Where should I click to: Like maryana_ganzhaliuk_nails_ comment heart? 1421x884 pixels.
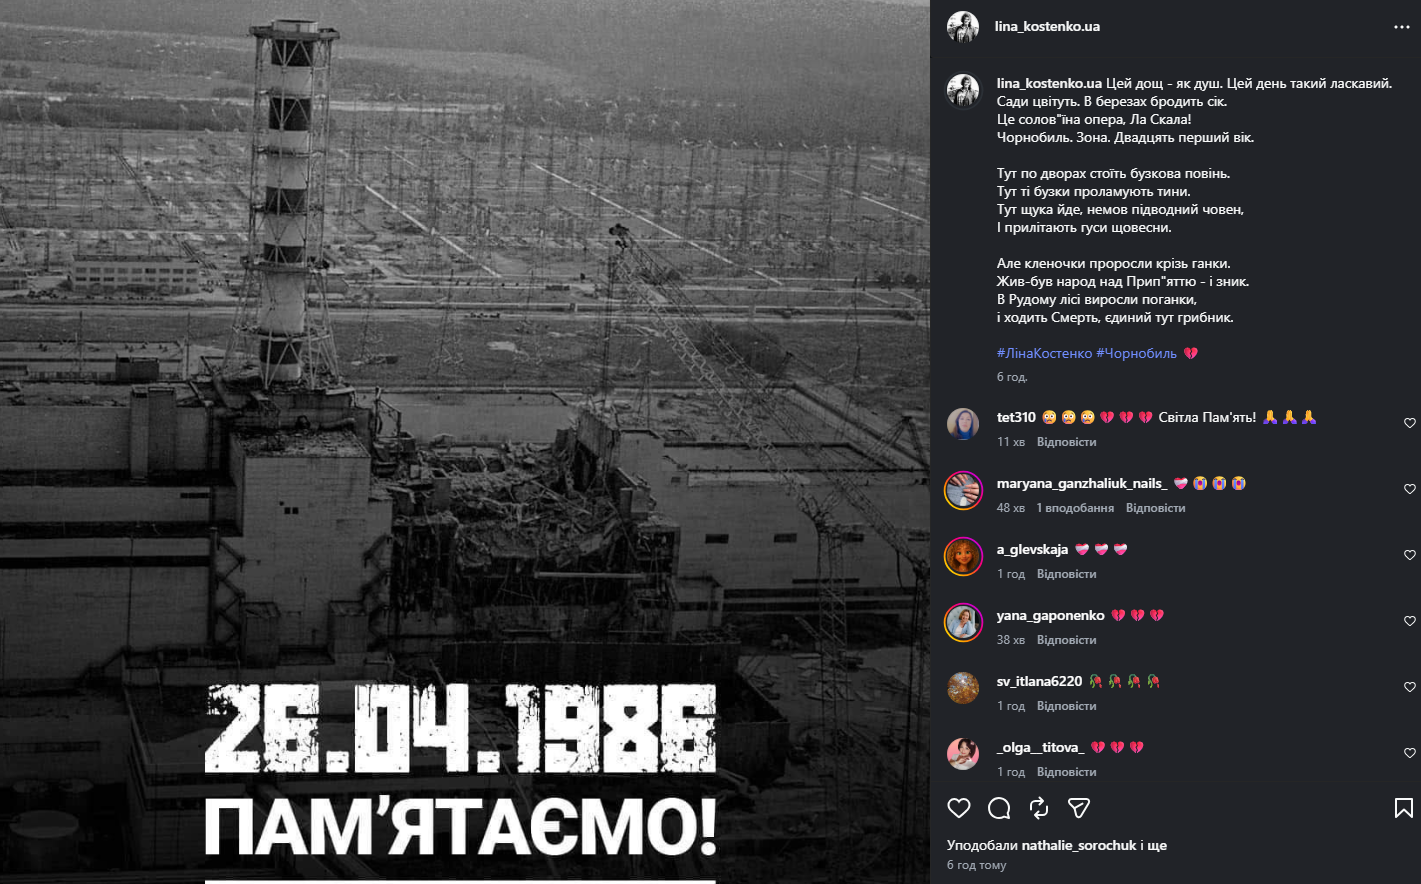point(1410,489)
